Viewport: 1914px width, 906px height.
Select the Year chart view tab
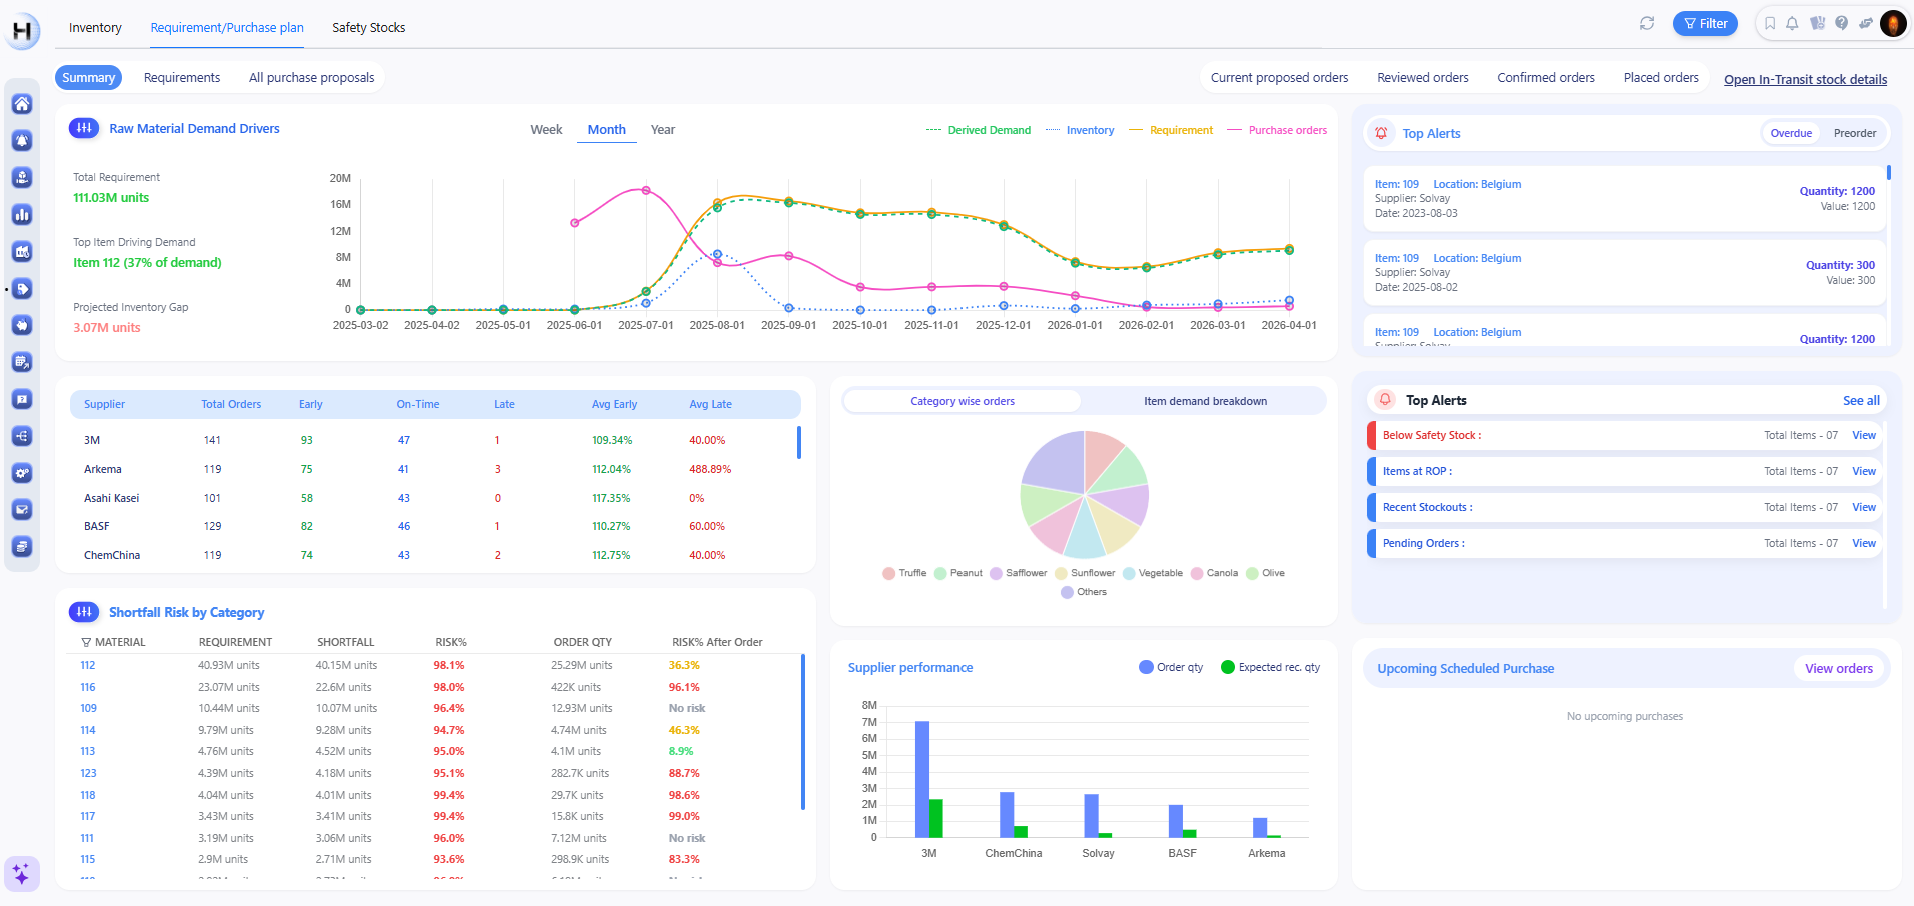coord(662,130)
